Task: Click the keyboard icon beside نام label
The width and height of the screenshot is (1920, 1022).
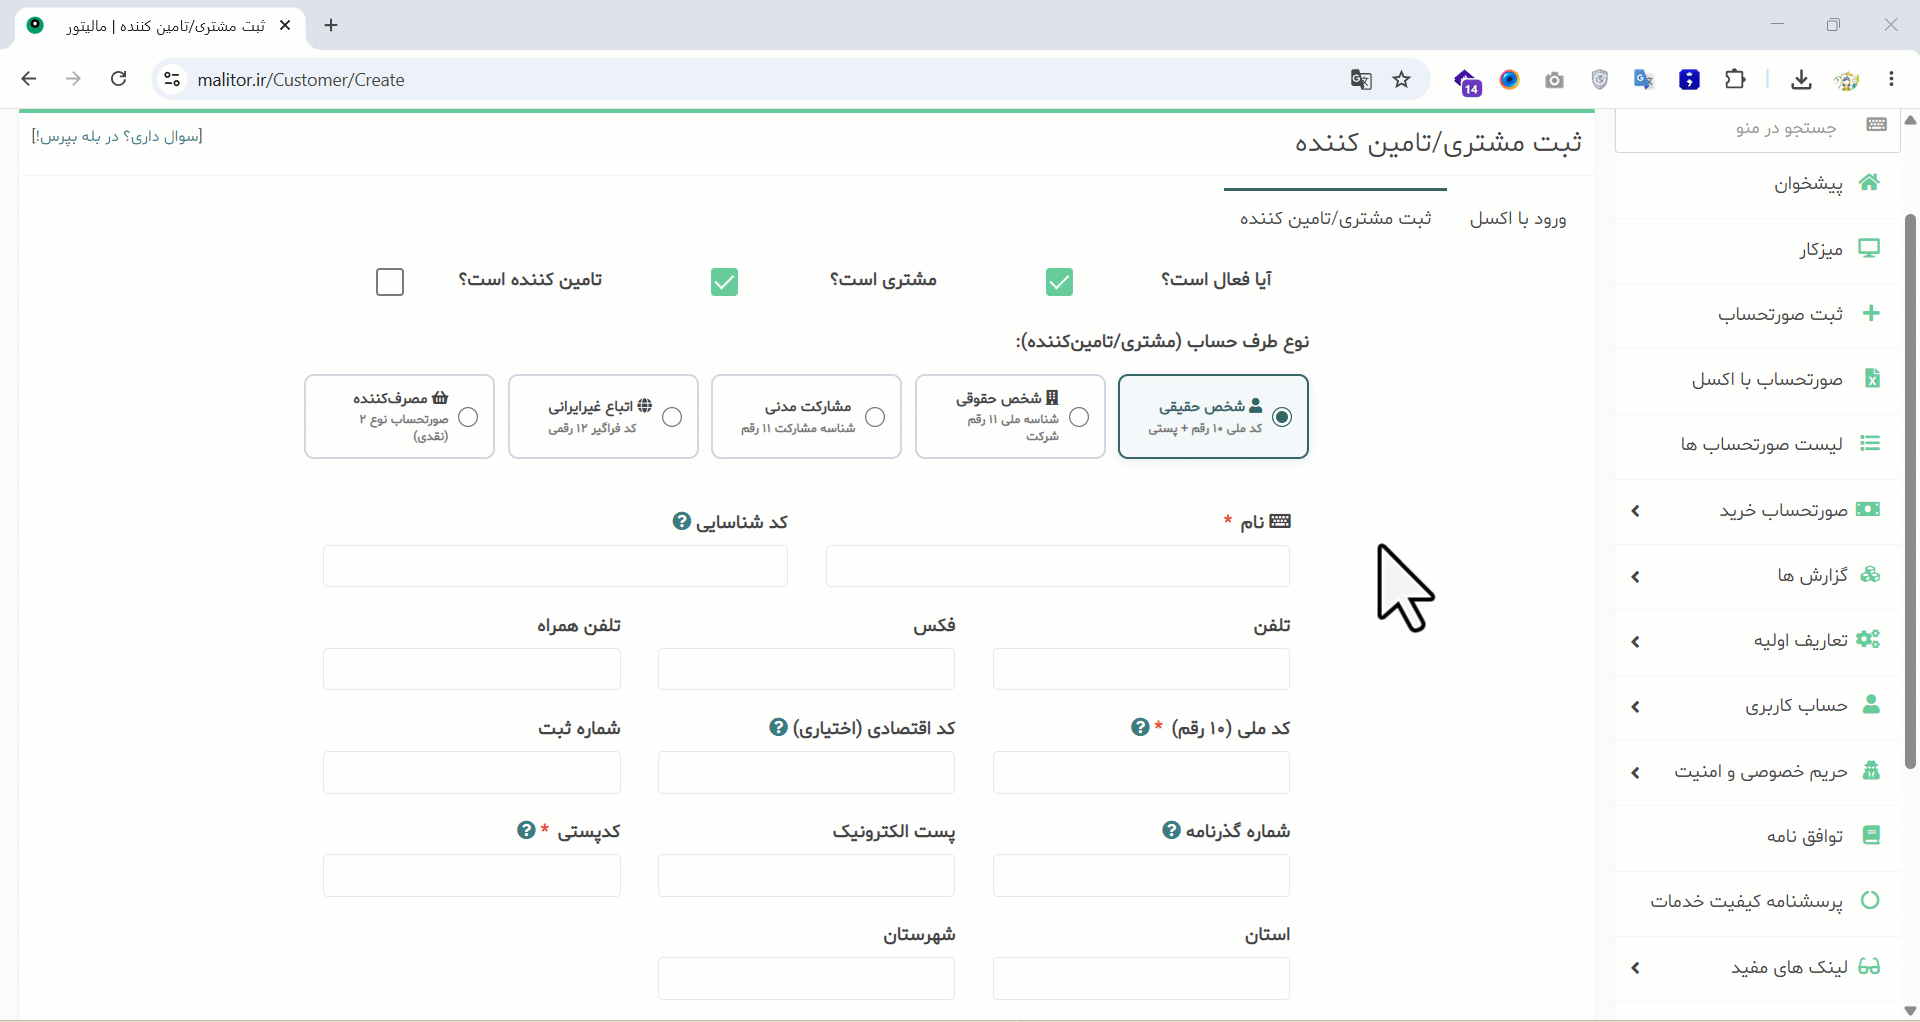Action: tap(1280, 521)
